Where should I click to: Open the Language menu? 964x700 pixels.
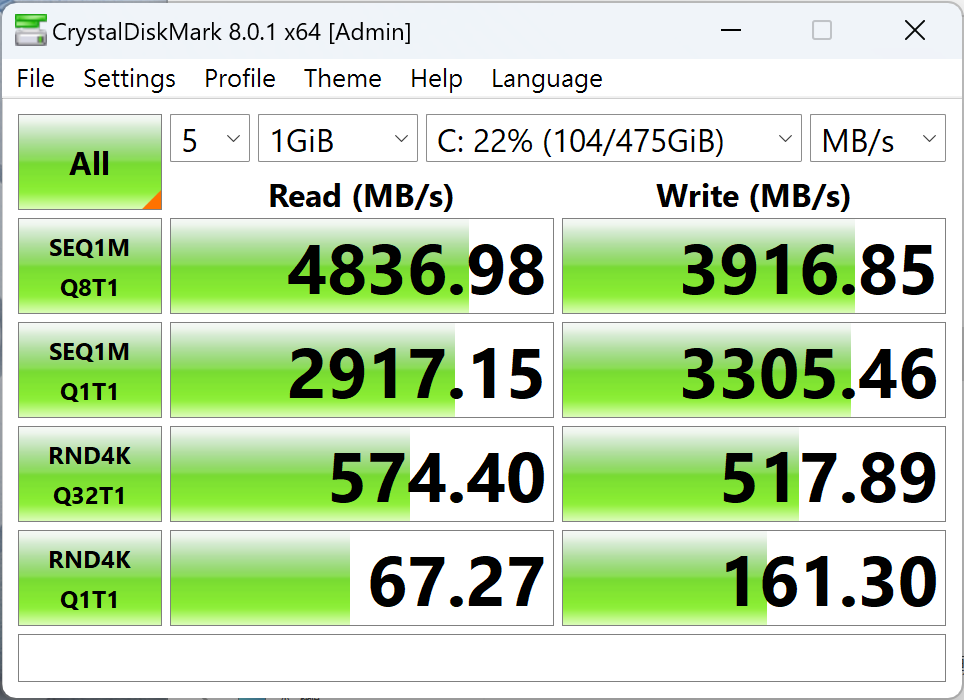point(547,79)
